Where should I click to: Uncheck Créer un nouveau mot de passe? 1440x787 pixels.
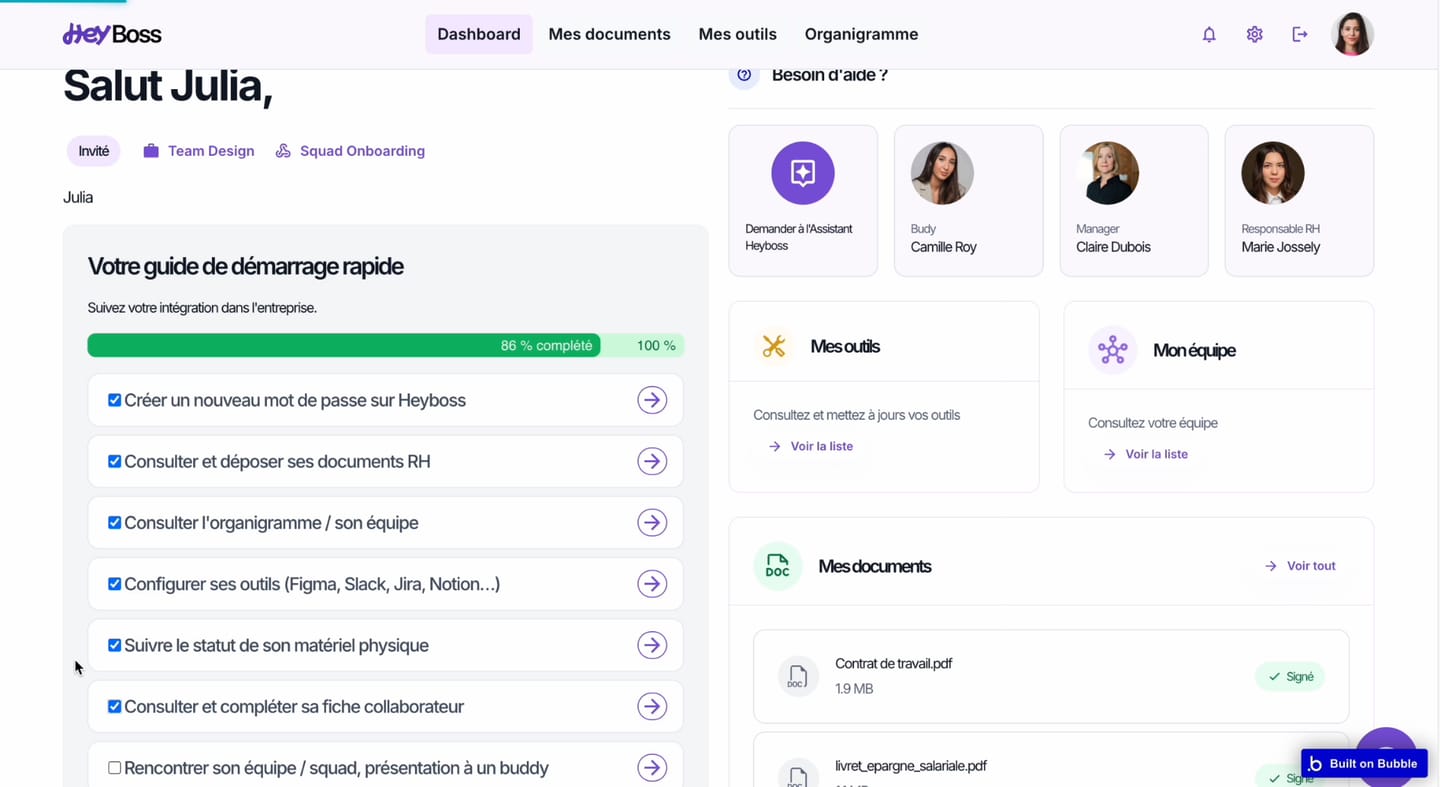click(115, 400)
